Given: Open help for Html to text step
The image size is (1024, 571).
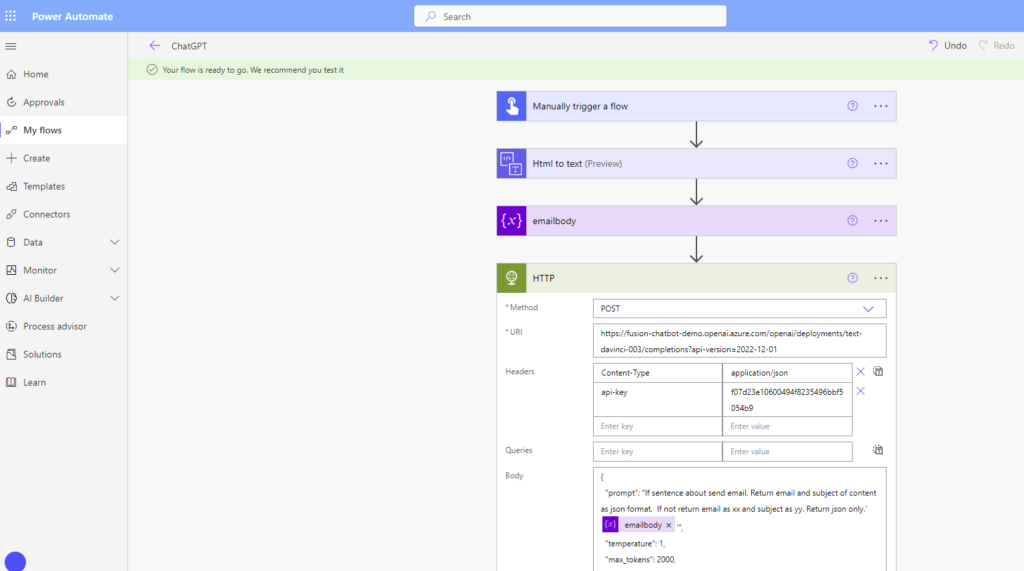Looking at the screenshot, I should point(852,163).
